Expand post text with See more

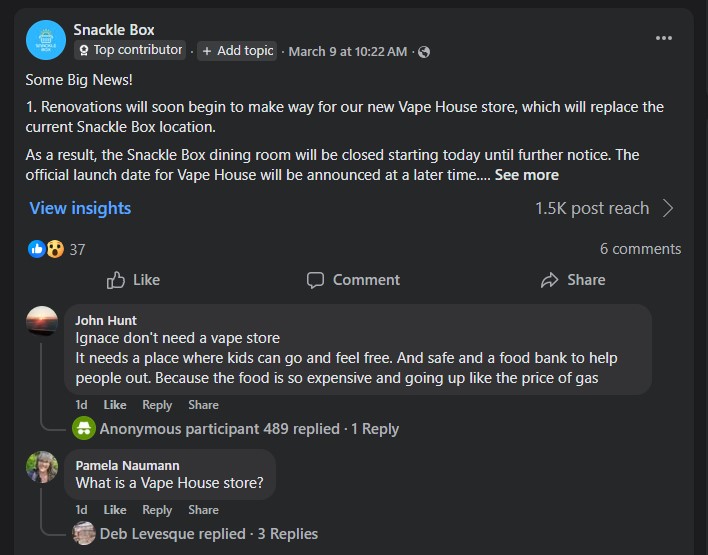(x=526, y=175)
